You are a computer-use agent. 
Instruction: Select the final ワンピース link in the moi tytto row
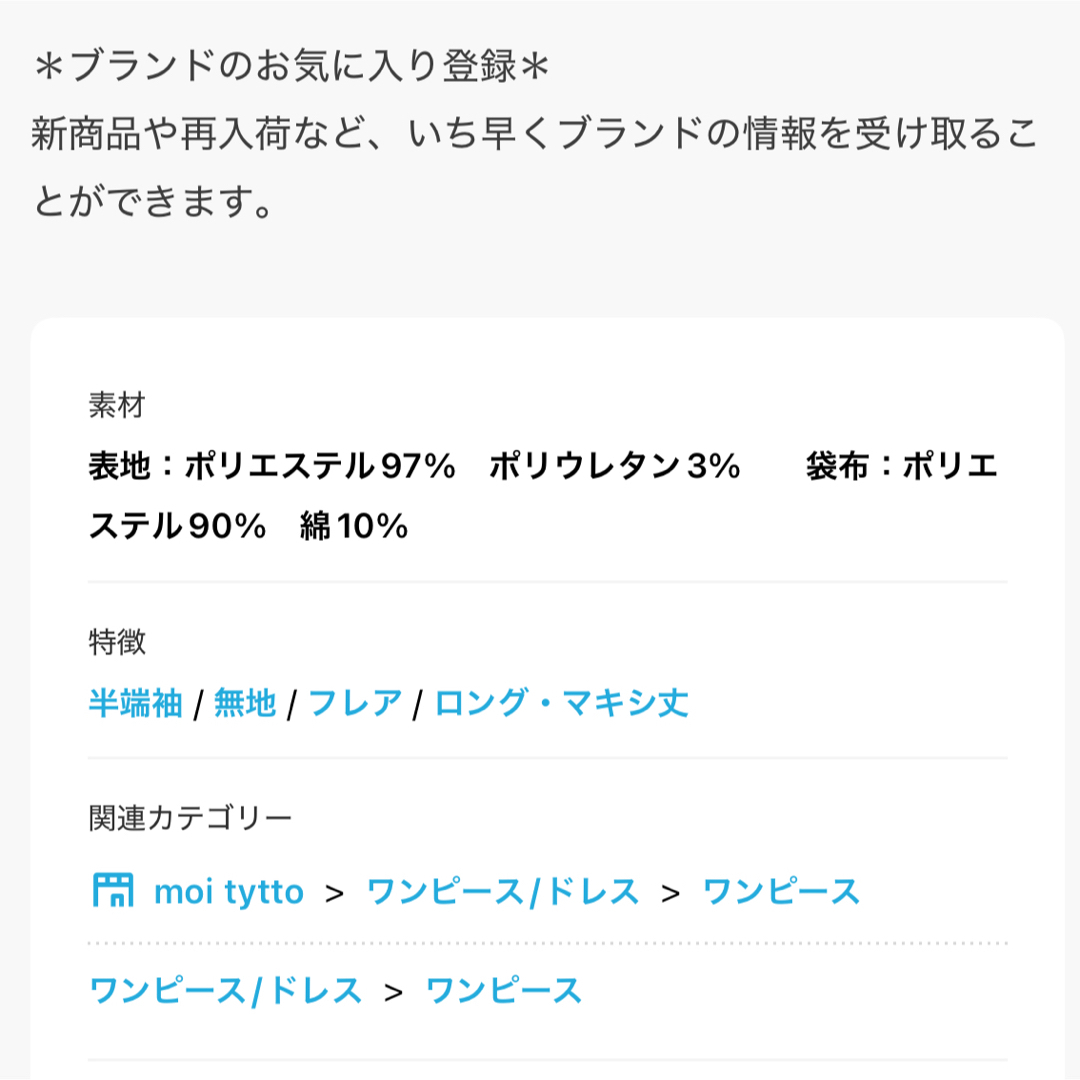click(x=781, y=892)
